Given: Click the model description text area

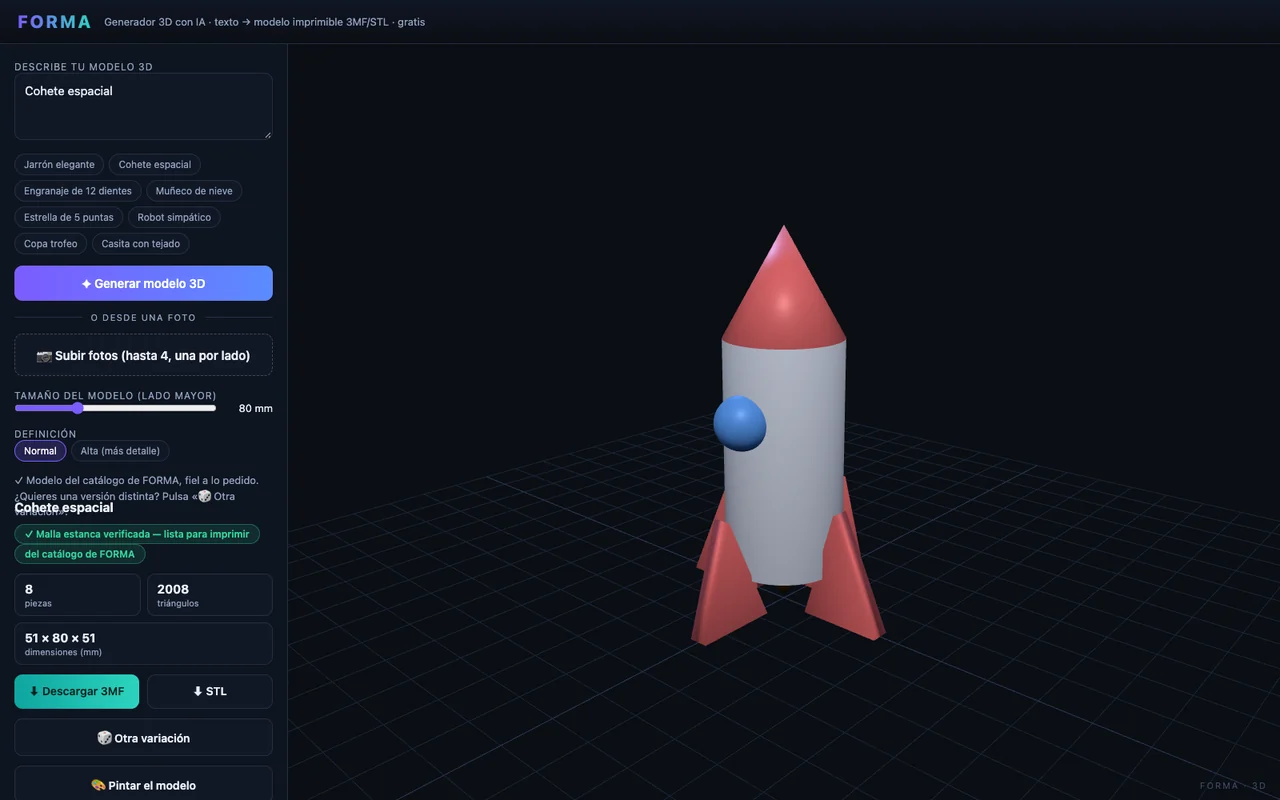Looking at the screenshot, I should point(143,106).
